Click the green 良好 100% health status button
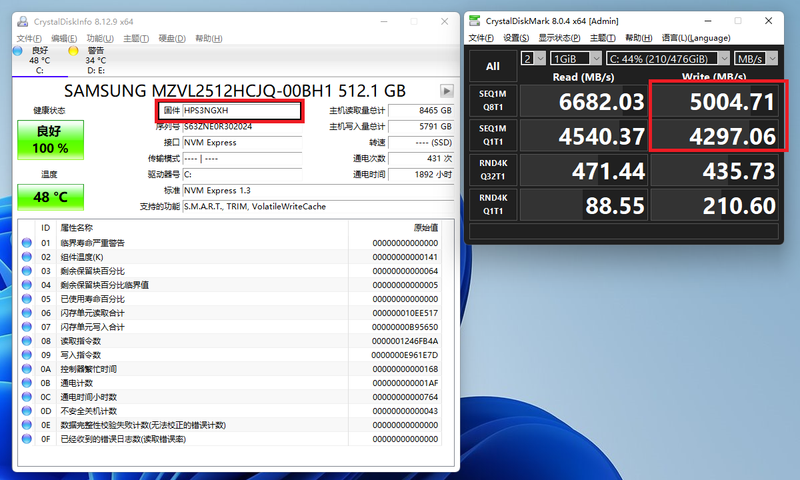 tap(51, 140)
